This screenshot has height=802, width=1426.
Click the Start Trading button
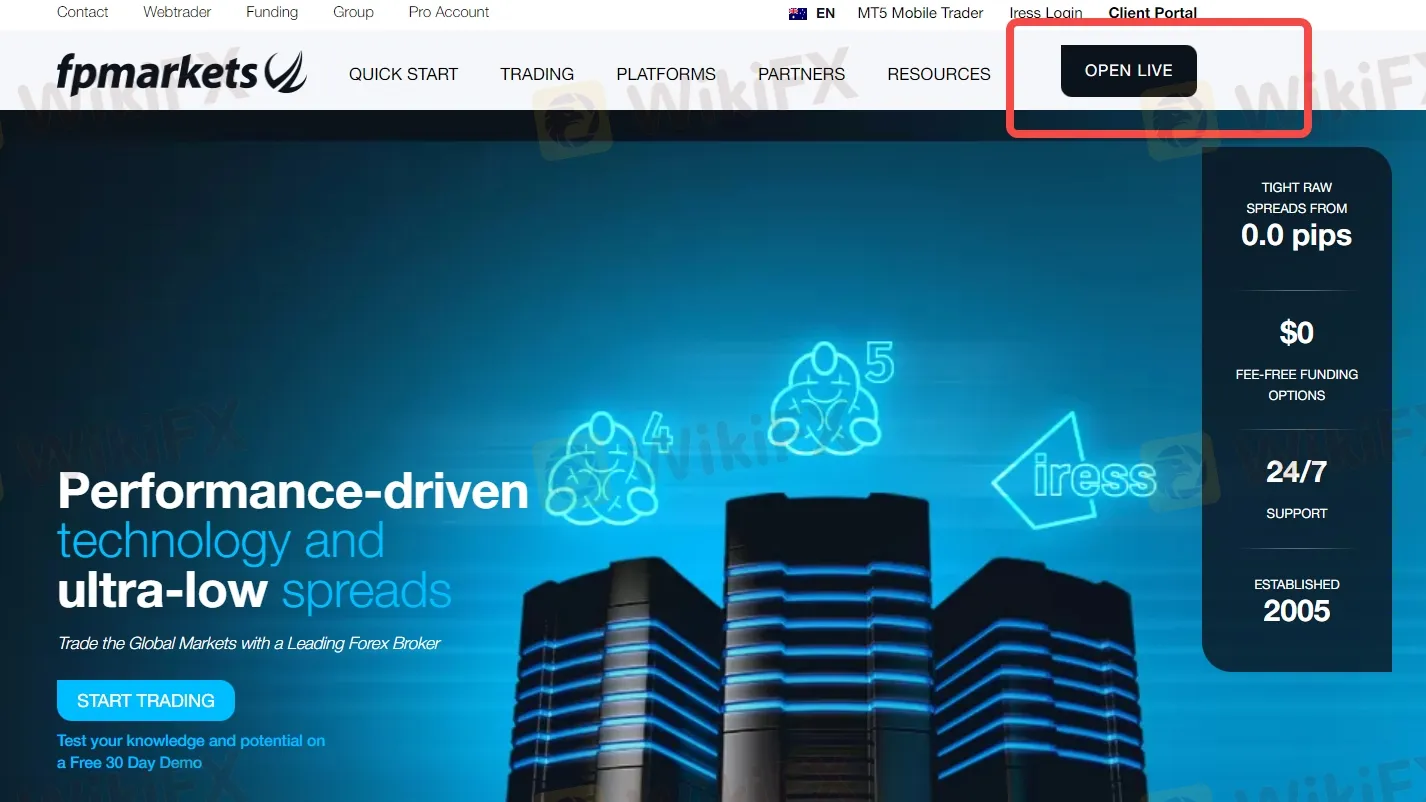pos(146,700)
